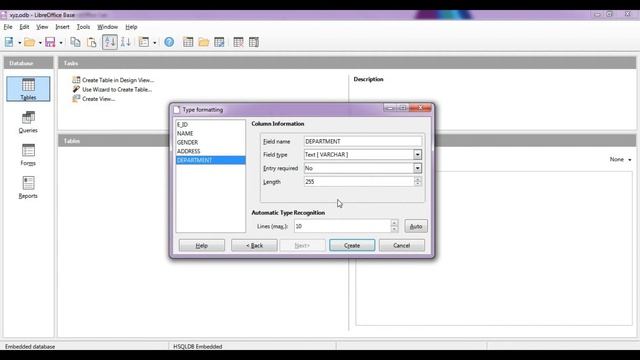Open the View menu

[42, 27]
